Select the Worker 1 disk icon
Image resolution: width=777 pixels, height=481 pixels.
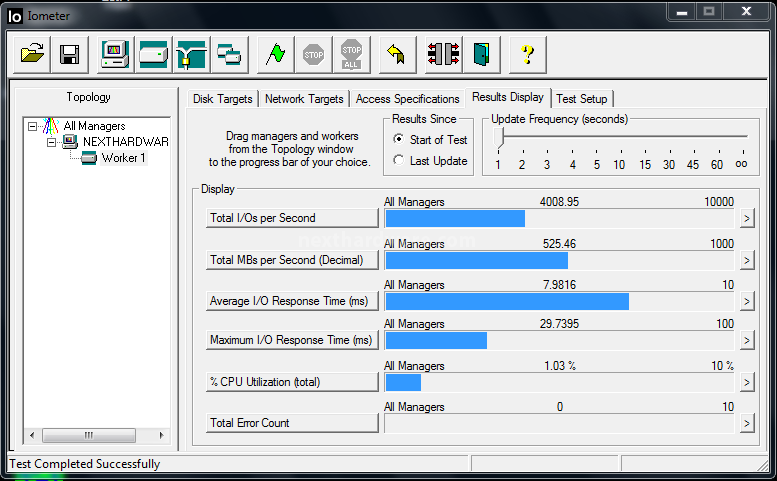coord(89,159)
